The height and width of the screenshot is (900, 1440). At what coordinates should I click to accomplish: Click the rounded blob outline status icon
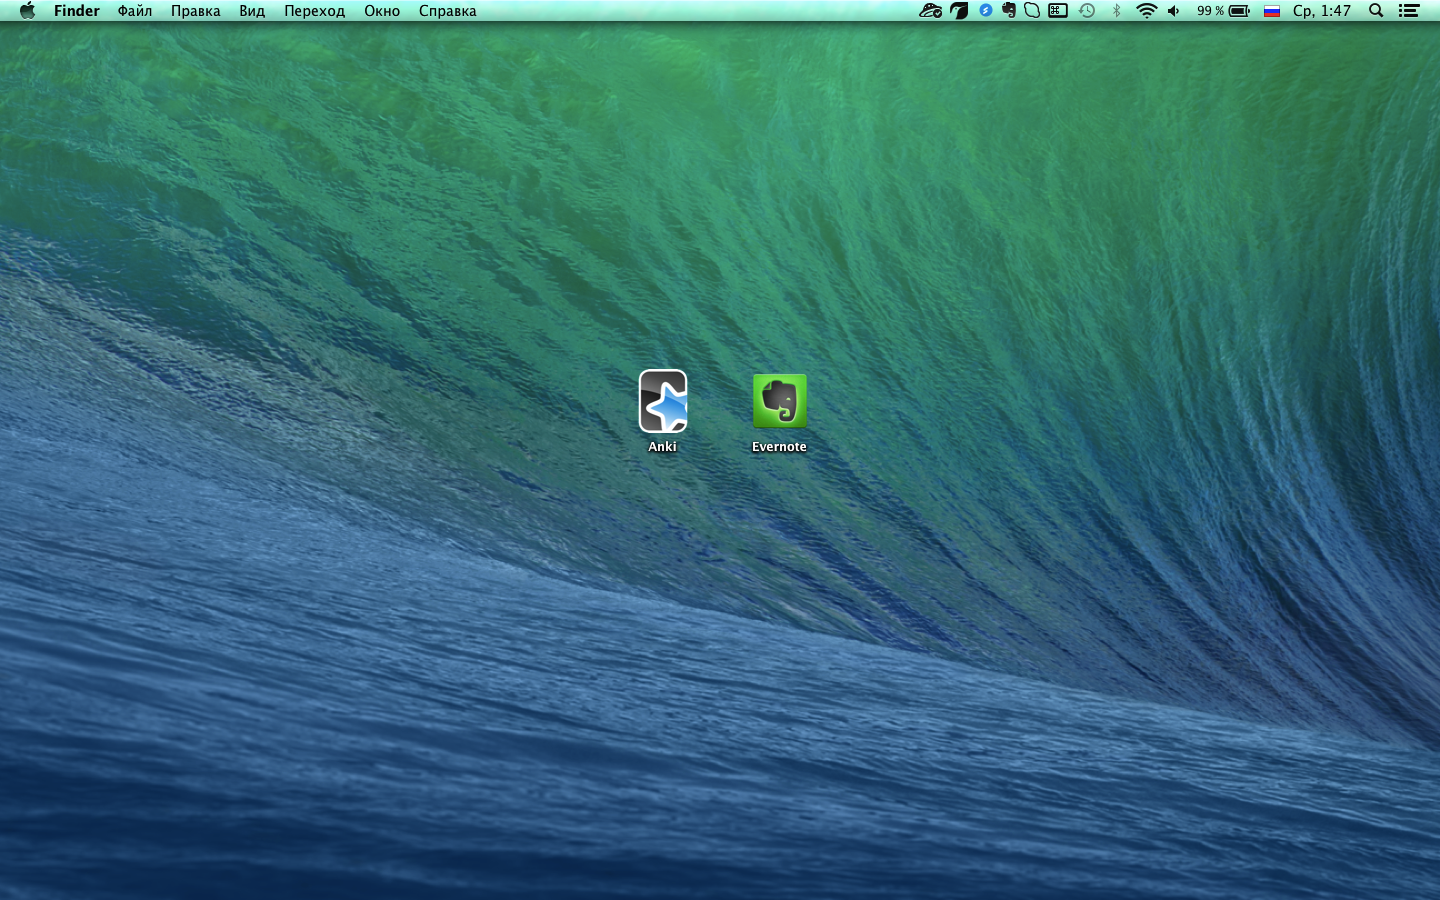coord(1032,11)
